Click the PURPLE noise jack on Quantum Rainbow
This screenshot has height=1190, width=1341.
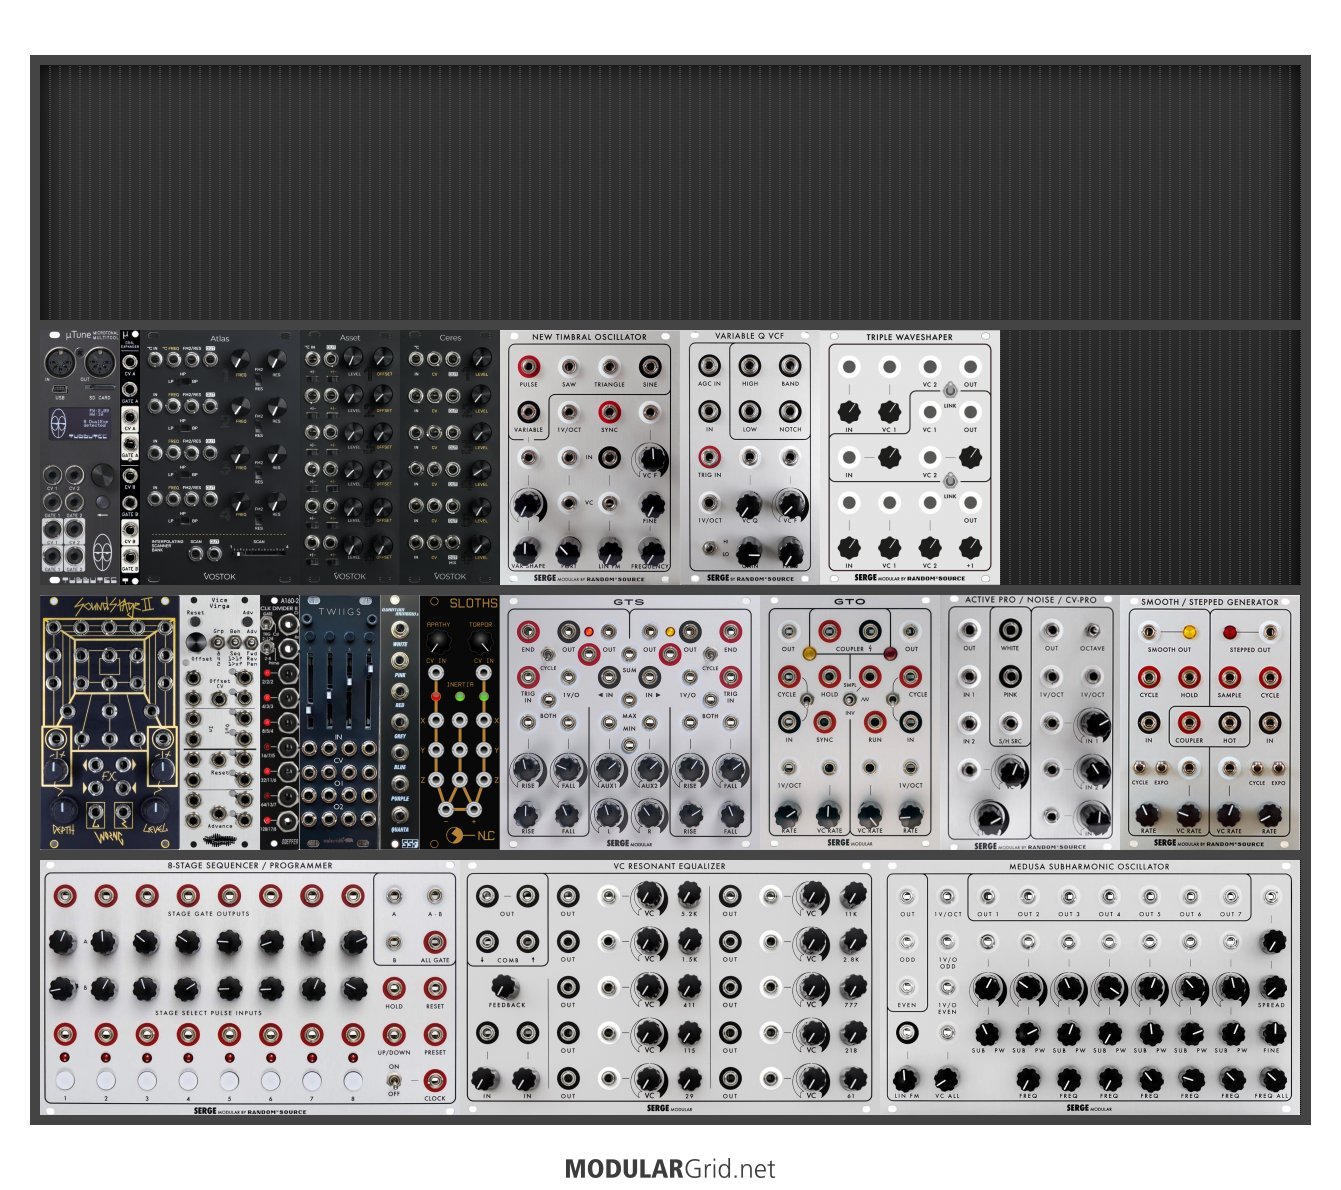400,784
